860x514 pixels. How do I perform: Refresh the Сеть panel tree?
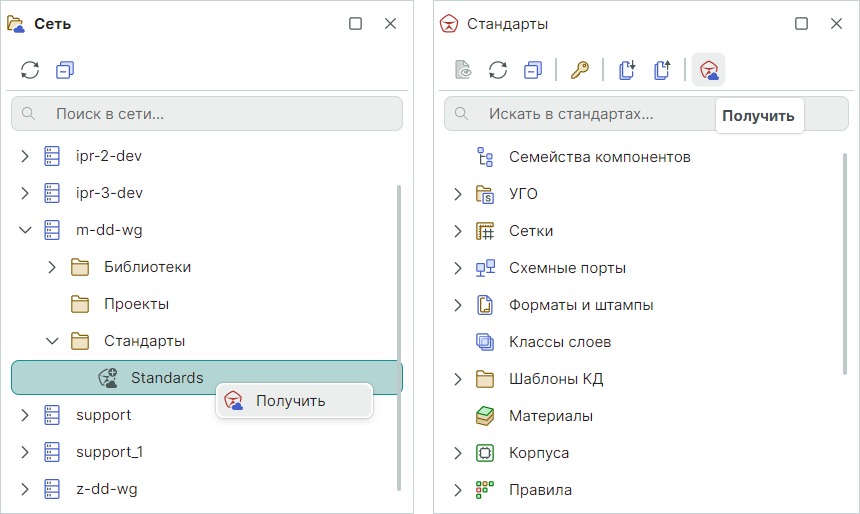coord(30,70)
